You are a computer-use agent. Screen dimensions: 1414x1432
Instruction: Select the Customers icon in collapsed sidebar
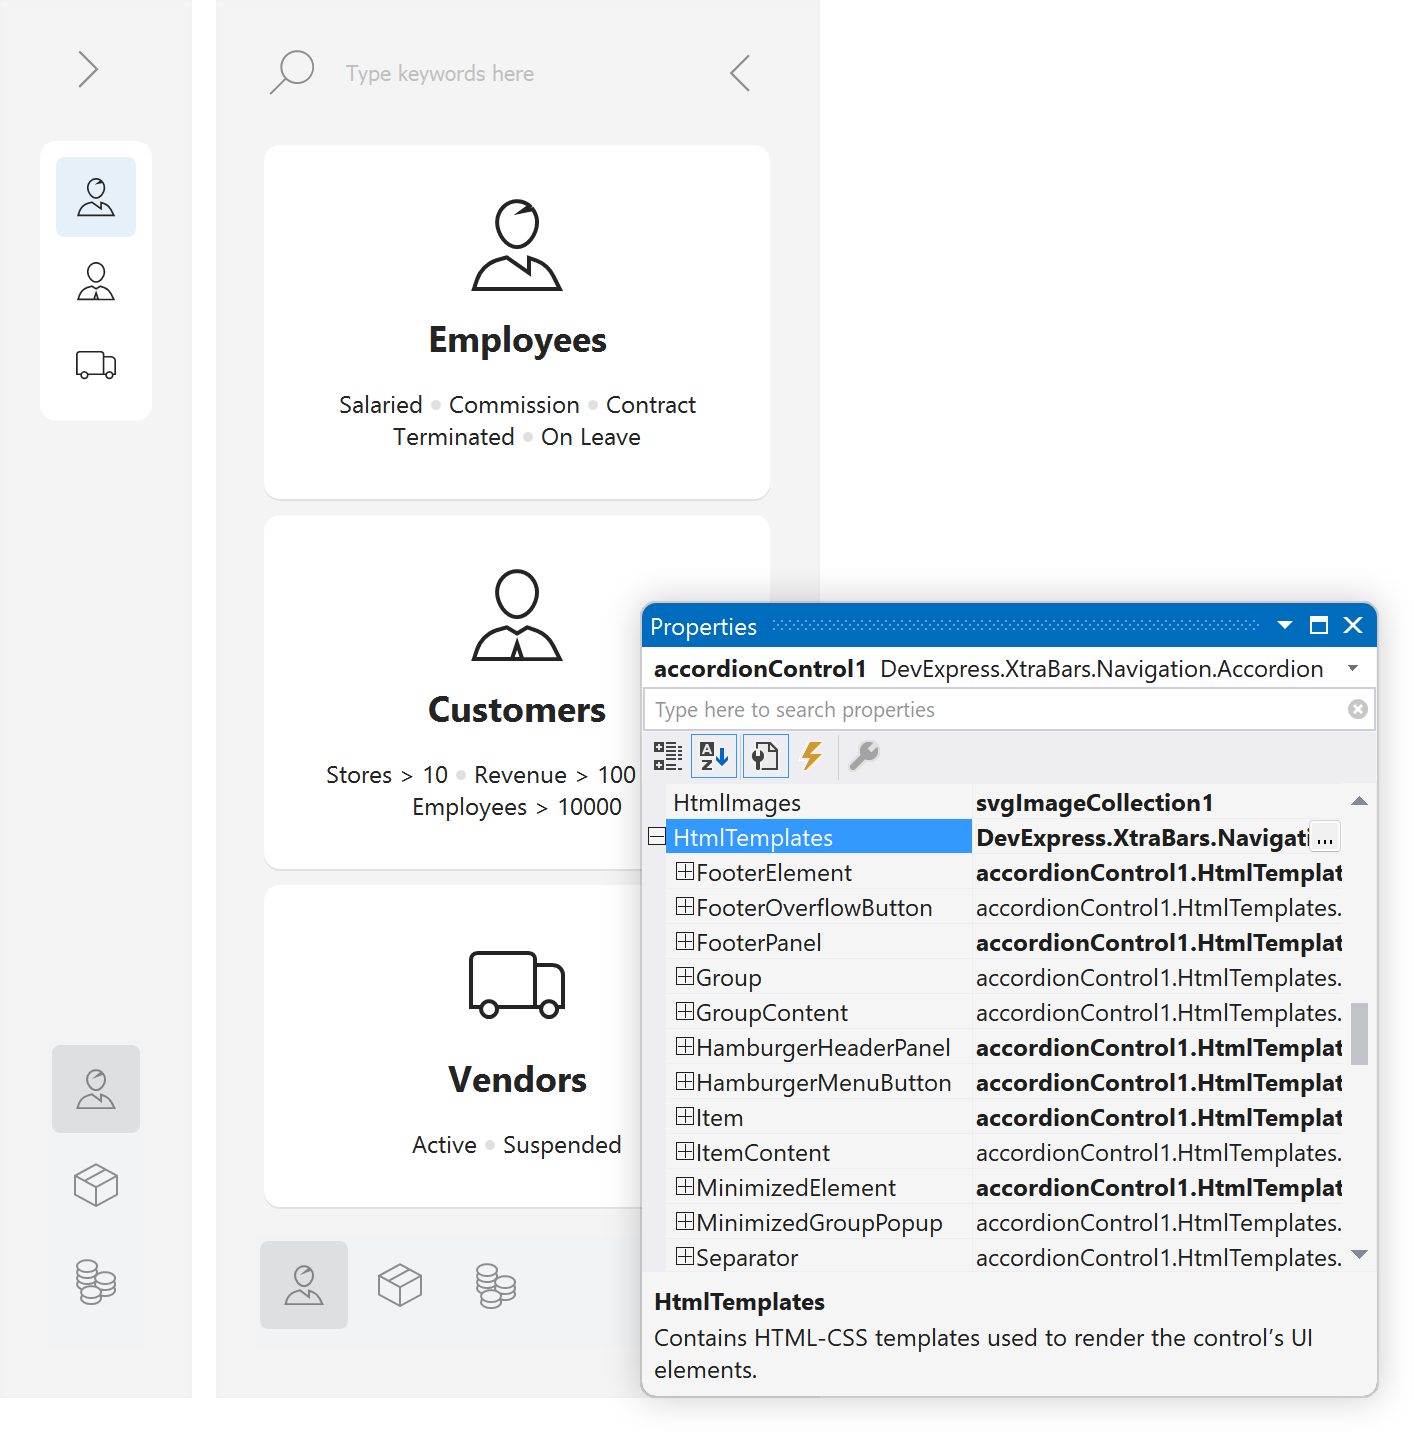[x=96, y=282]
